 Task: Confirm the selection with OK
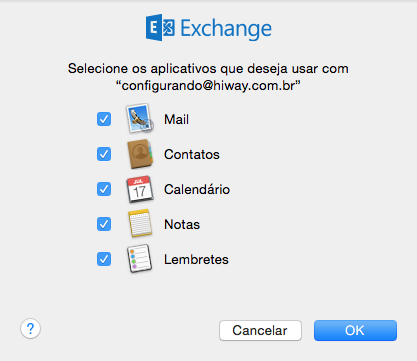[x=355, y=330]
